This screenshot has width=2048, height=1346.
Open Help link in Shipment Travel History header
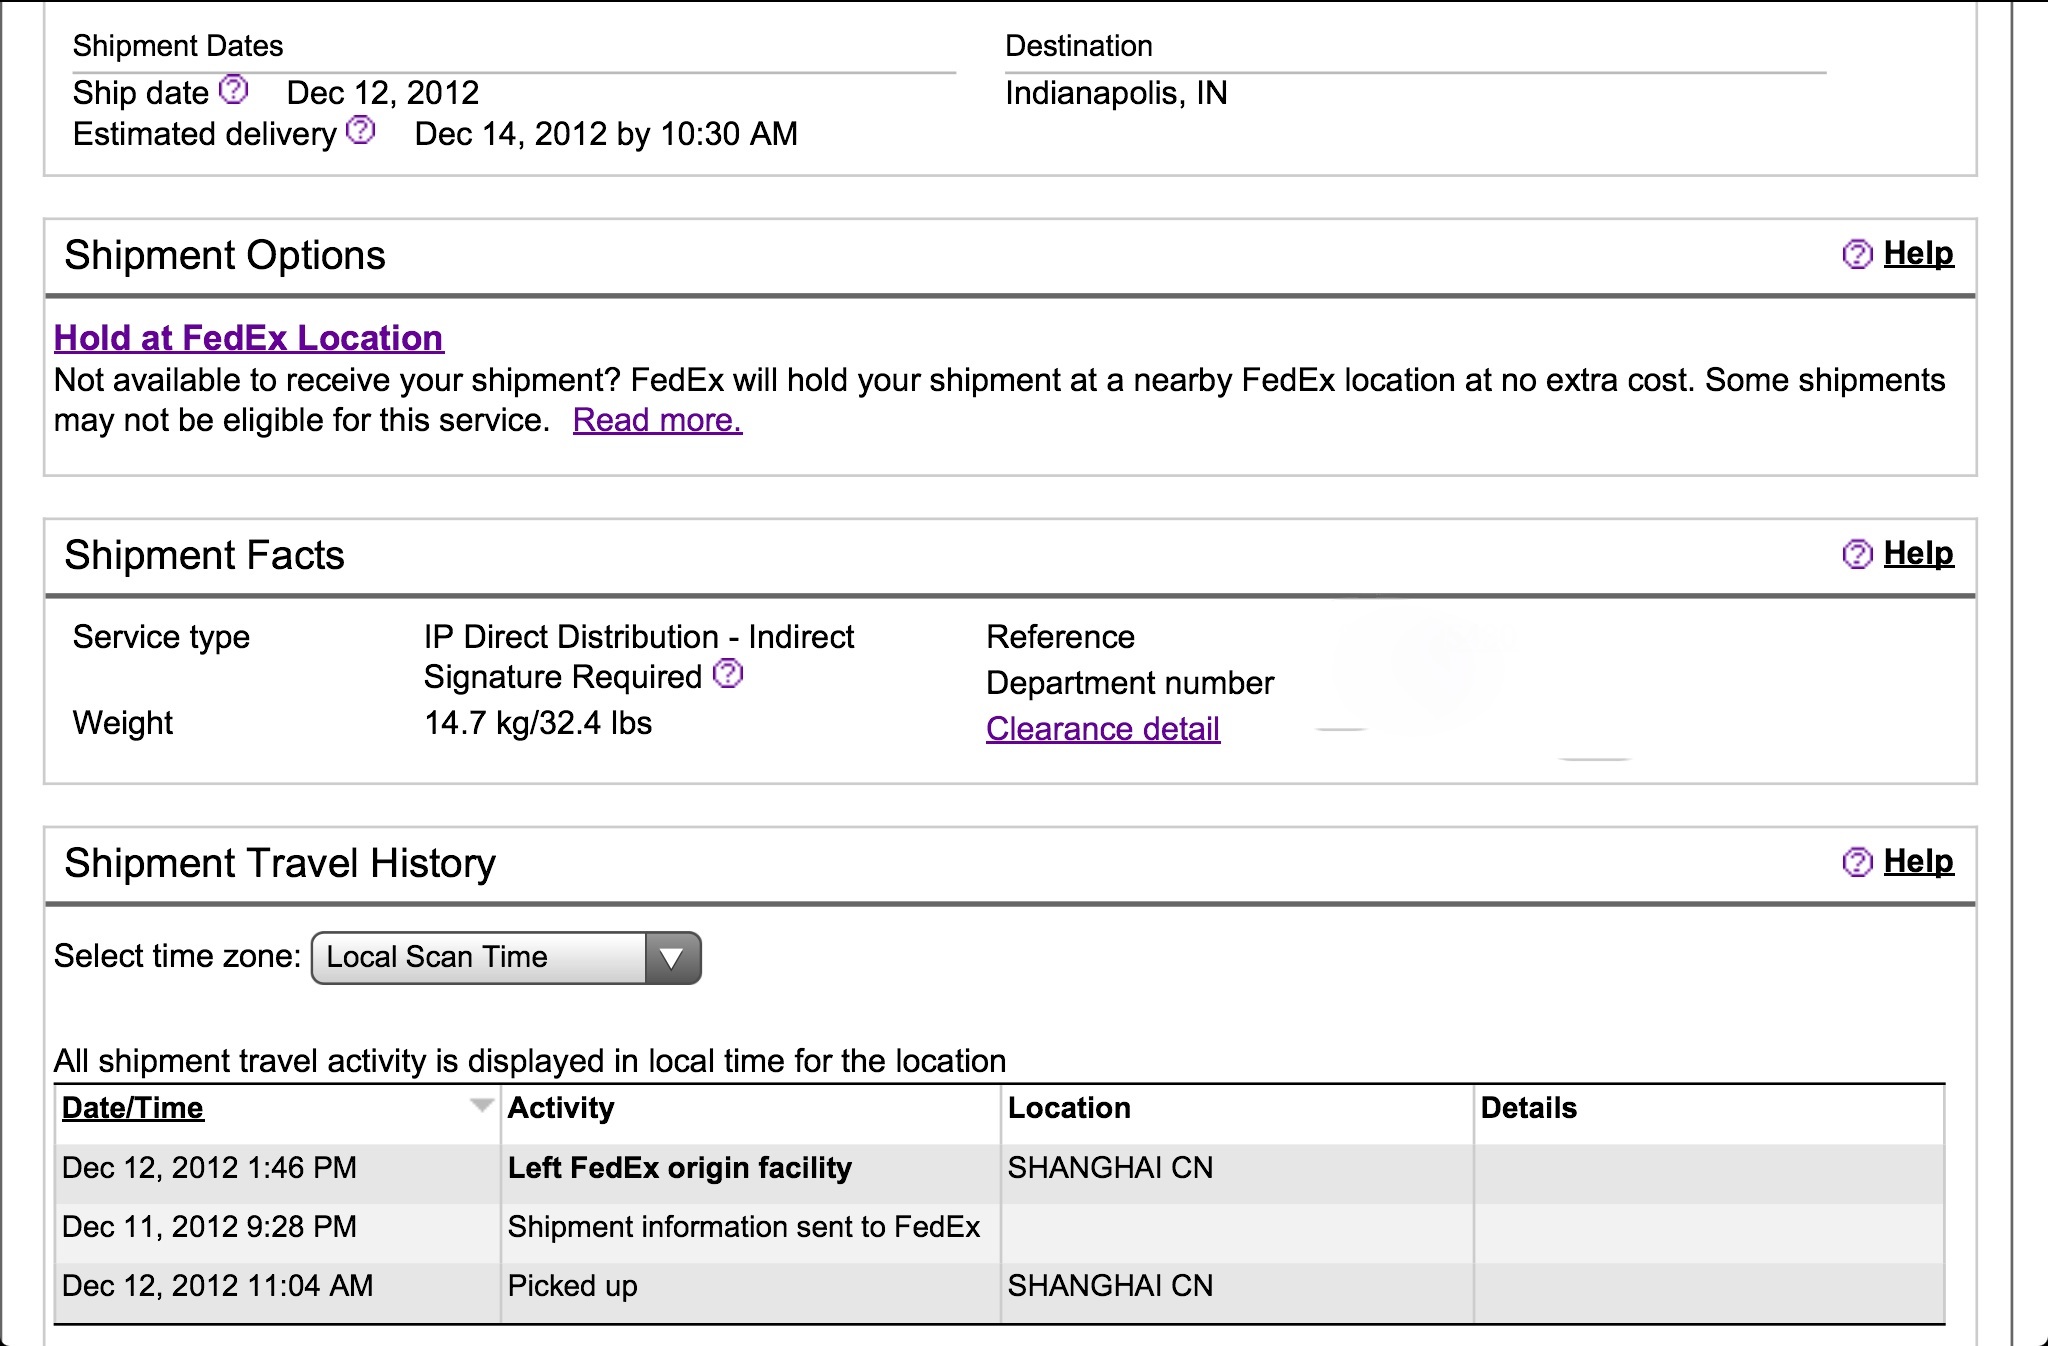[1918, 862]
